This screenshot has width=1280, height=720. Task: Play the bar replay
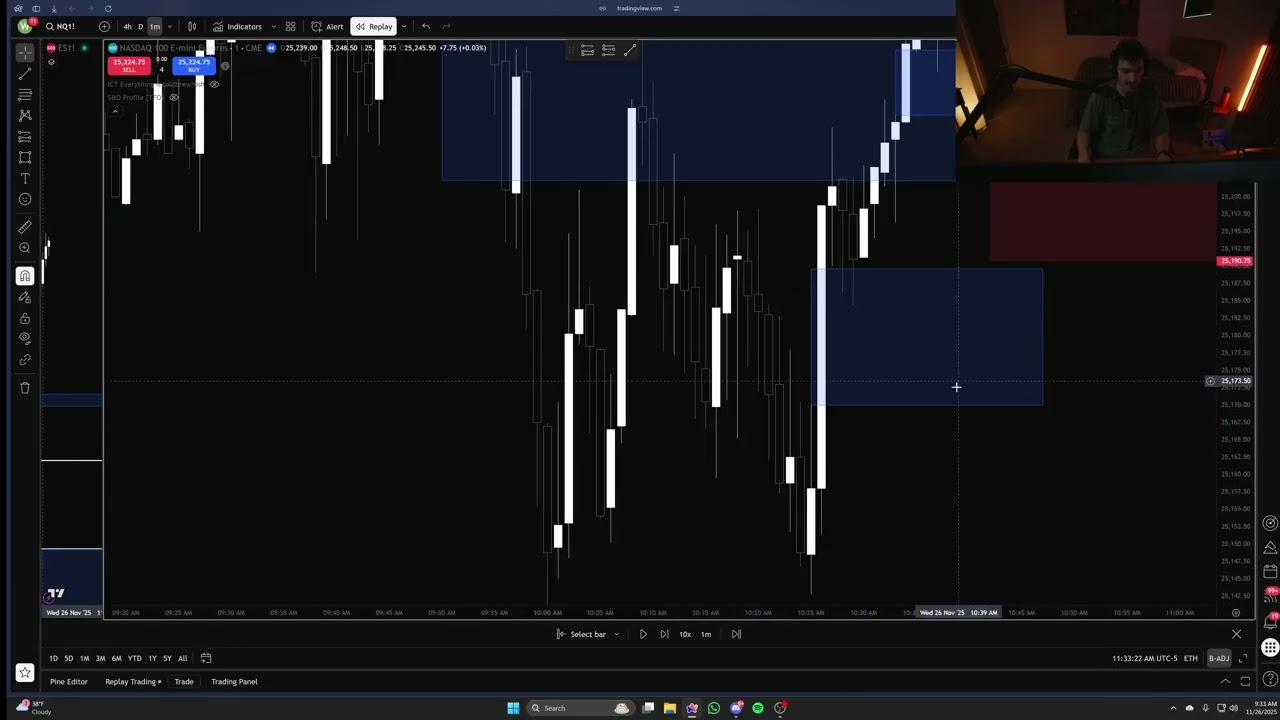(643, 634)
